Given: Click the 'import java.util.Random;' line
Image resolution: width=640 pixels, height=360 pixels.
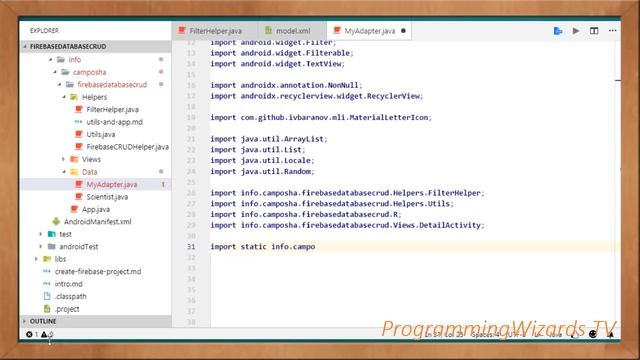Looking at the screenshot, I should click(262, 171).
